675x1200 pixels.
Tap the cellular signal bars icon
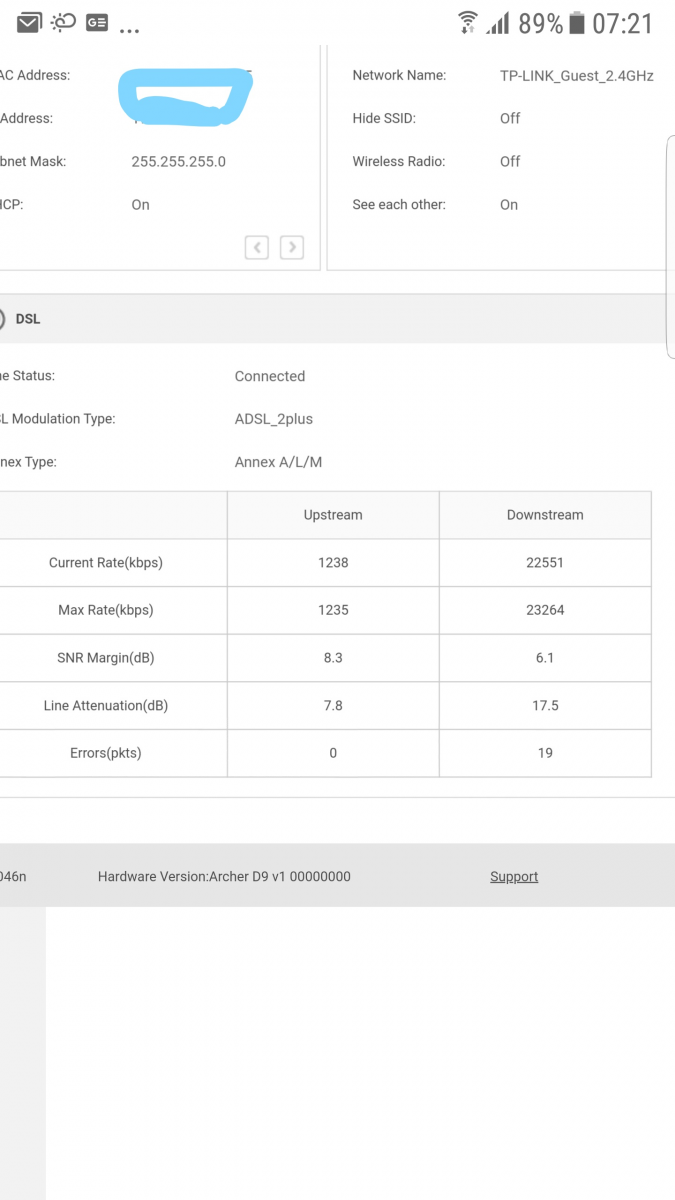click(x=497, y=22)
